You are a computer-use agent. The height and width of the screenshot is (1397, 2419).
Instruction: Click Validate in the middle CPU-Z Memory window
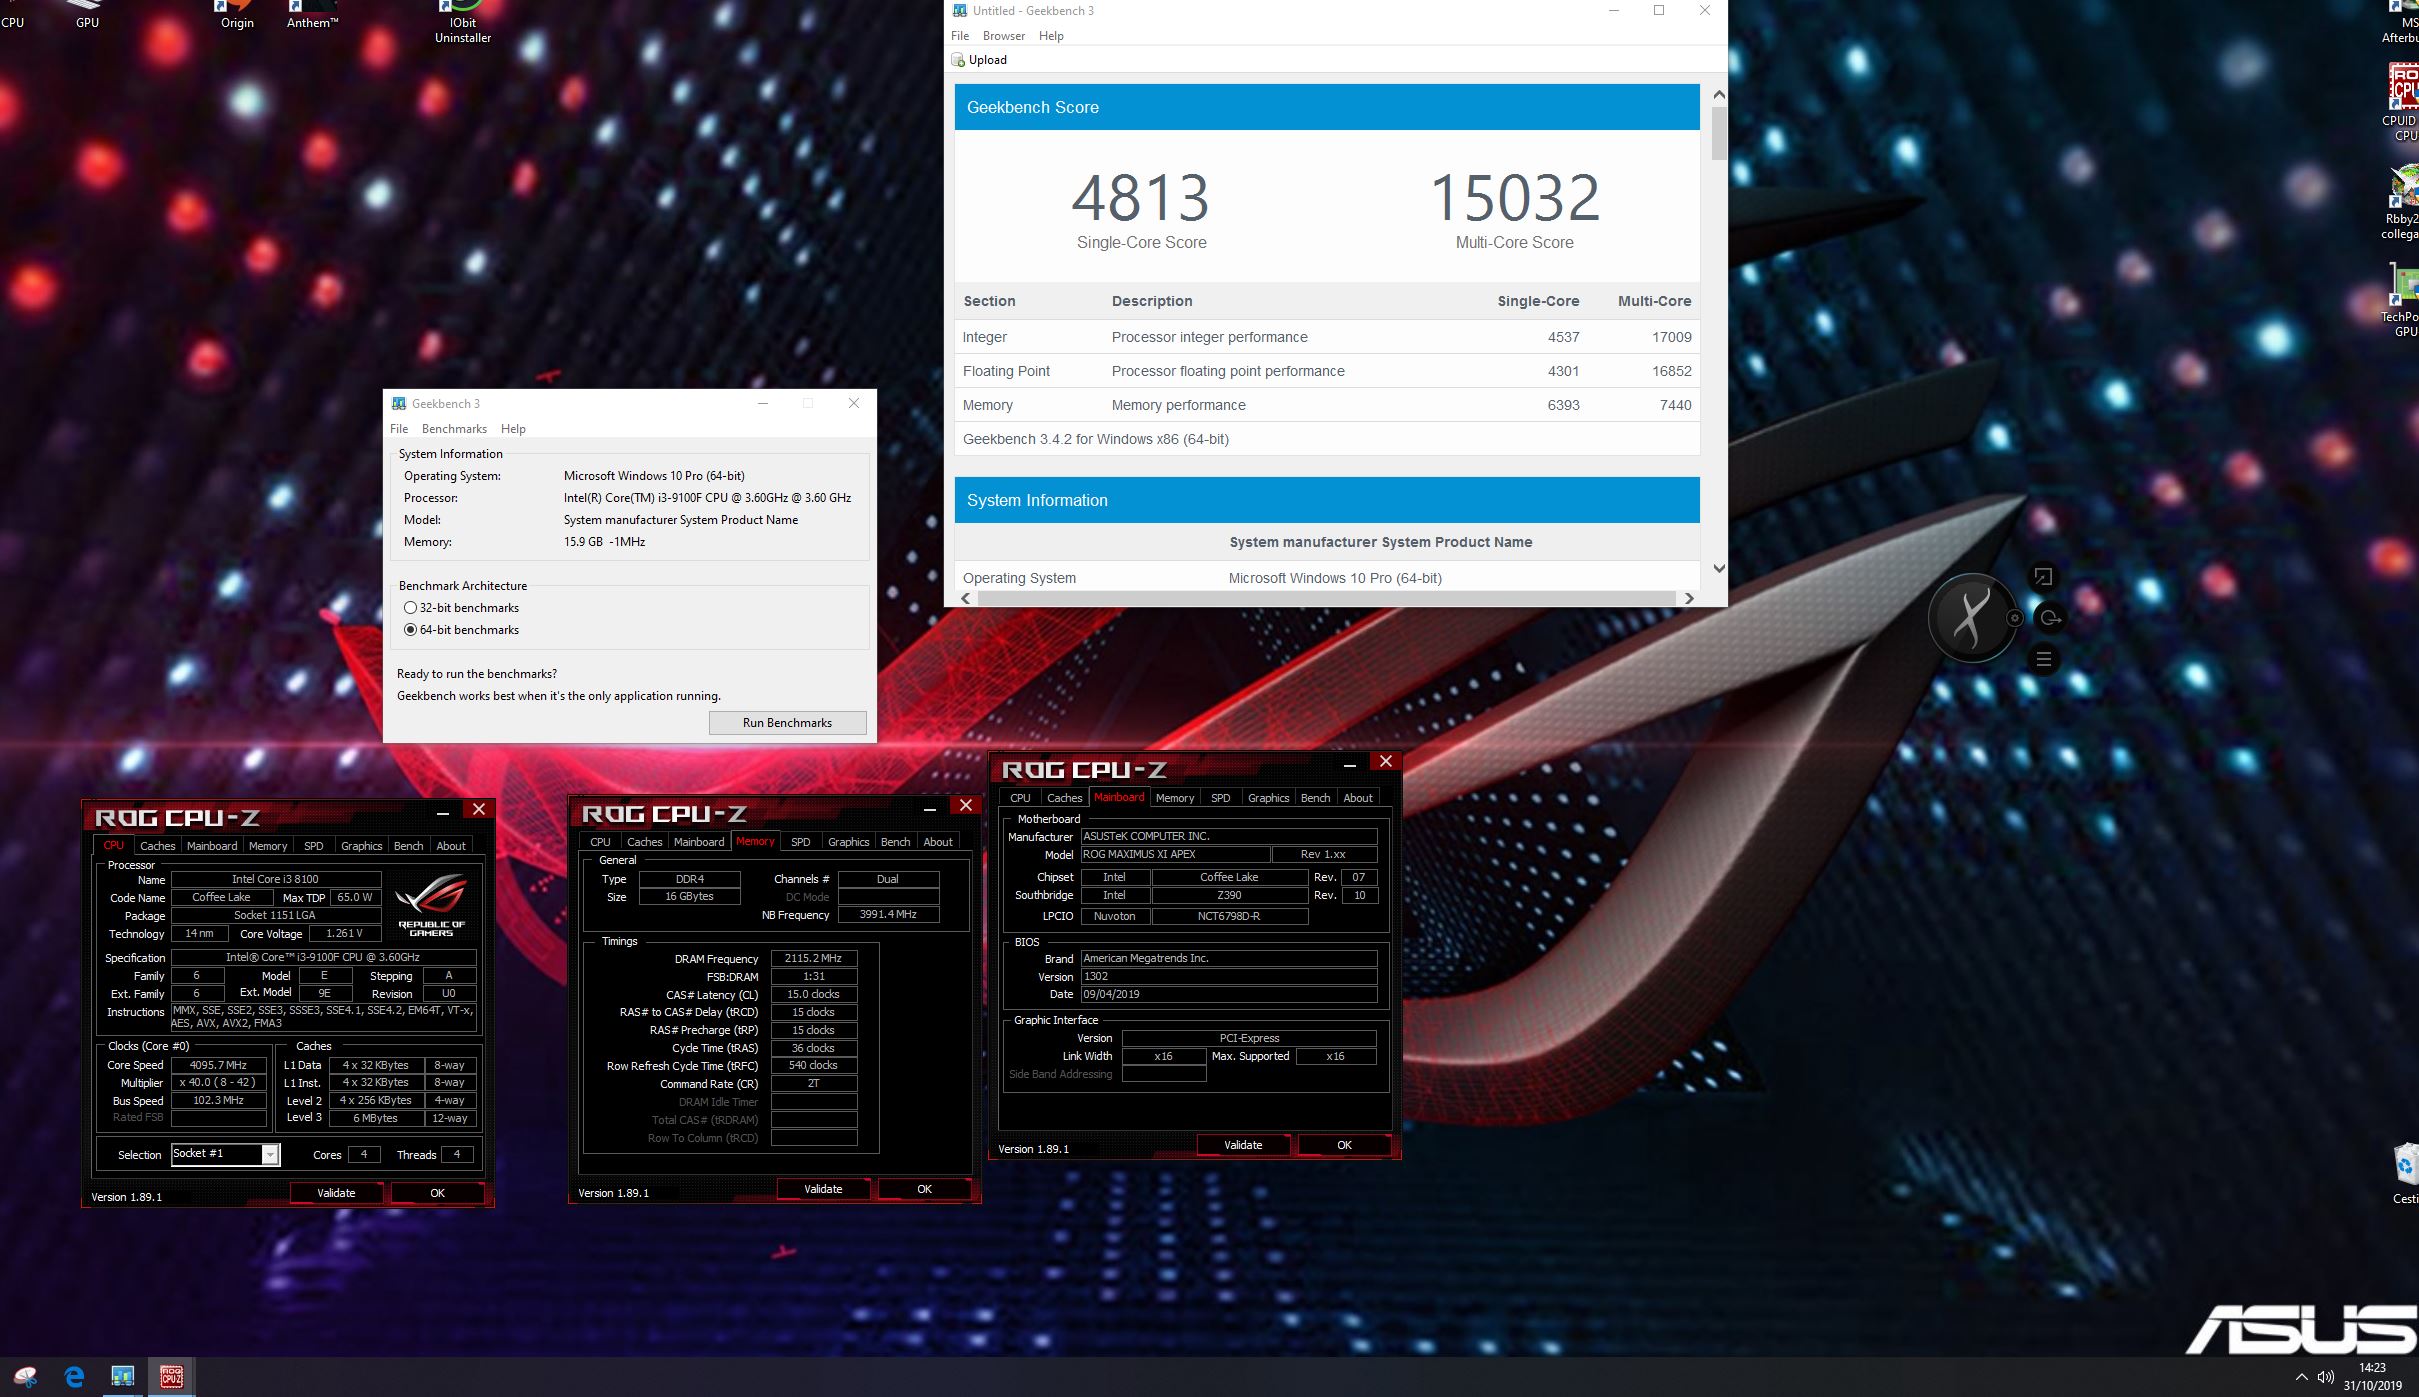823,1189
